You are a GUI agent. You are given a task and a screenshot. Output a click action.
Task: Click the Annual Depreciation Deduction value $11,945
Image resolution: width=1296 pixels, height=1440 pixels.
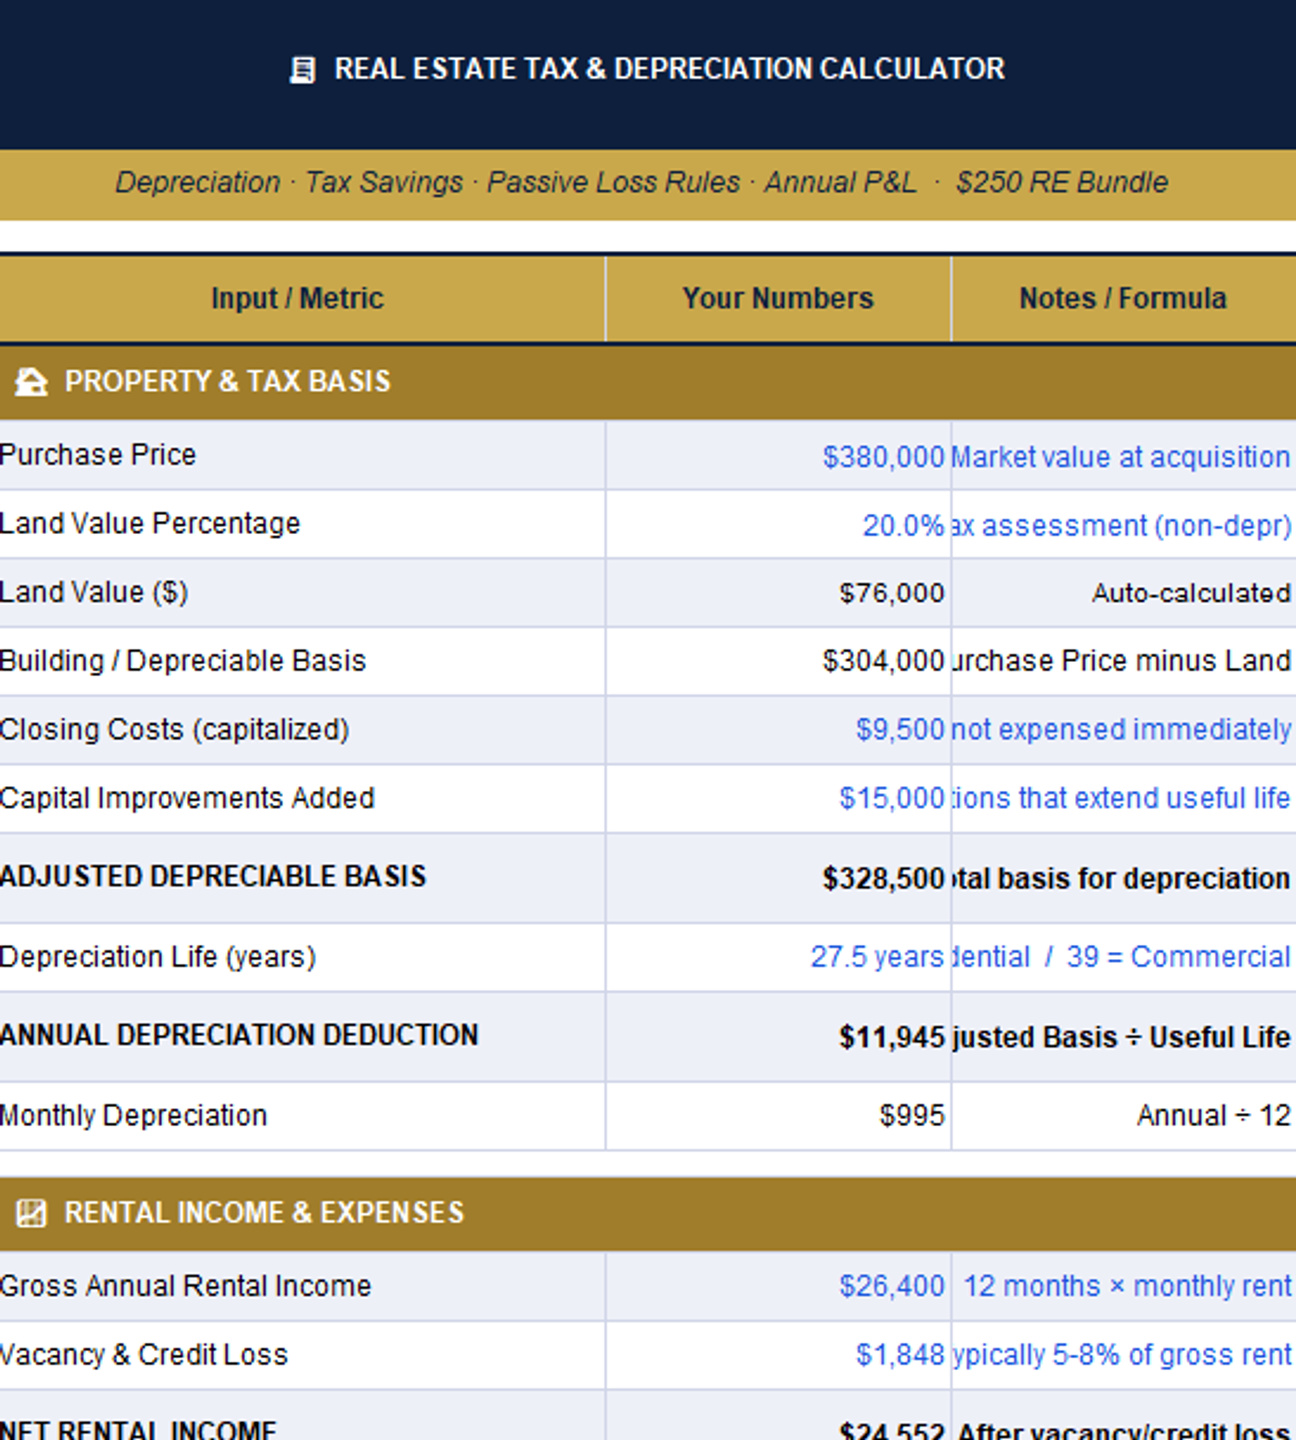(892, 1037)
